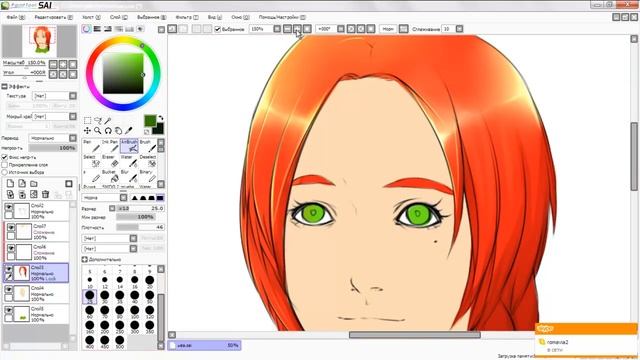Toggle the Выбранное checkbox in toolbar
Image resolution: width=640 pixels, height=360 pixels.
click(x=218, y=29)
